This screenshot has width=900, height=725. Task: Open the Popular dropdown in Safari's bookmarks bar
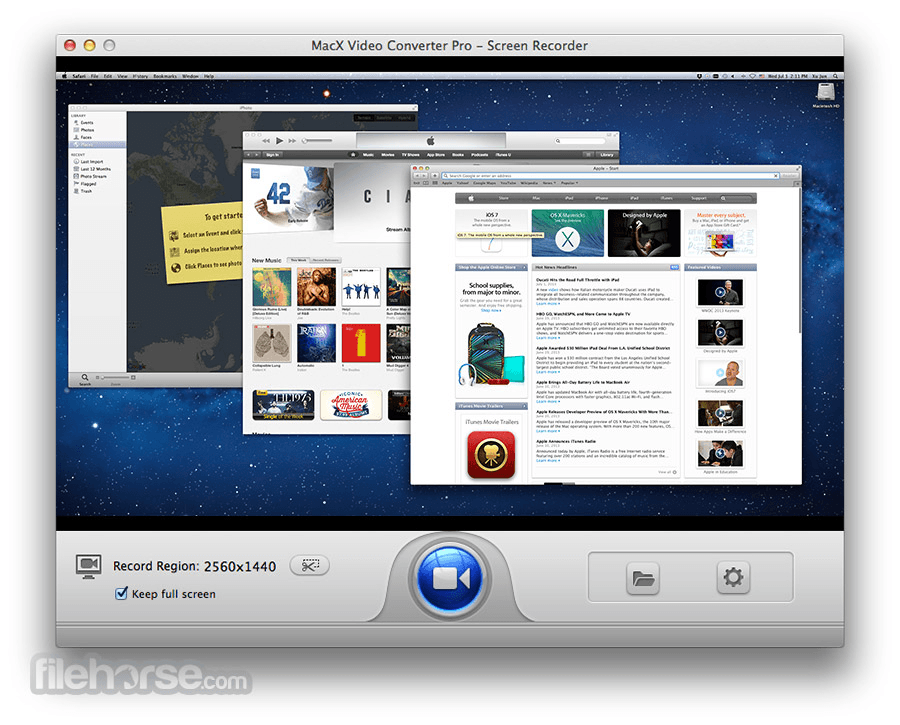pyautogui.click(x=569, y=183)
